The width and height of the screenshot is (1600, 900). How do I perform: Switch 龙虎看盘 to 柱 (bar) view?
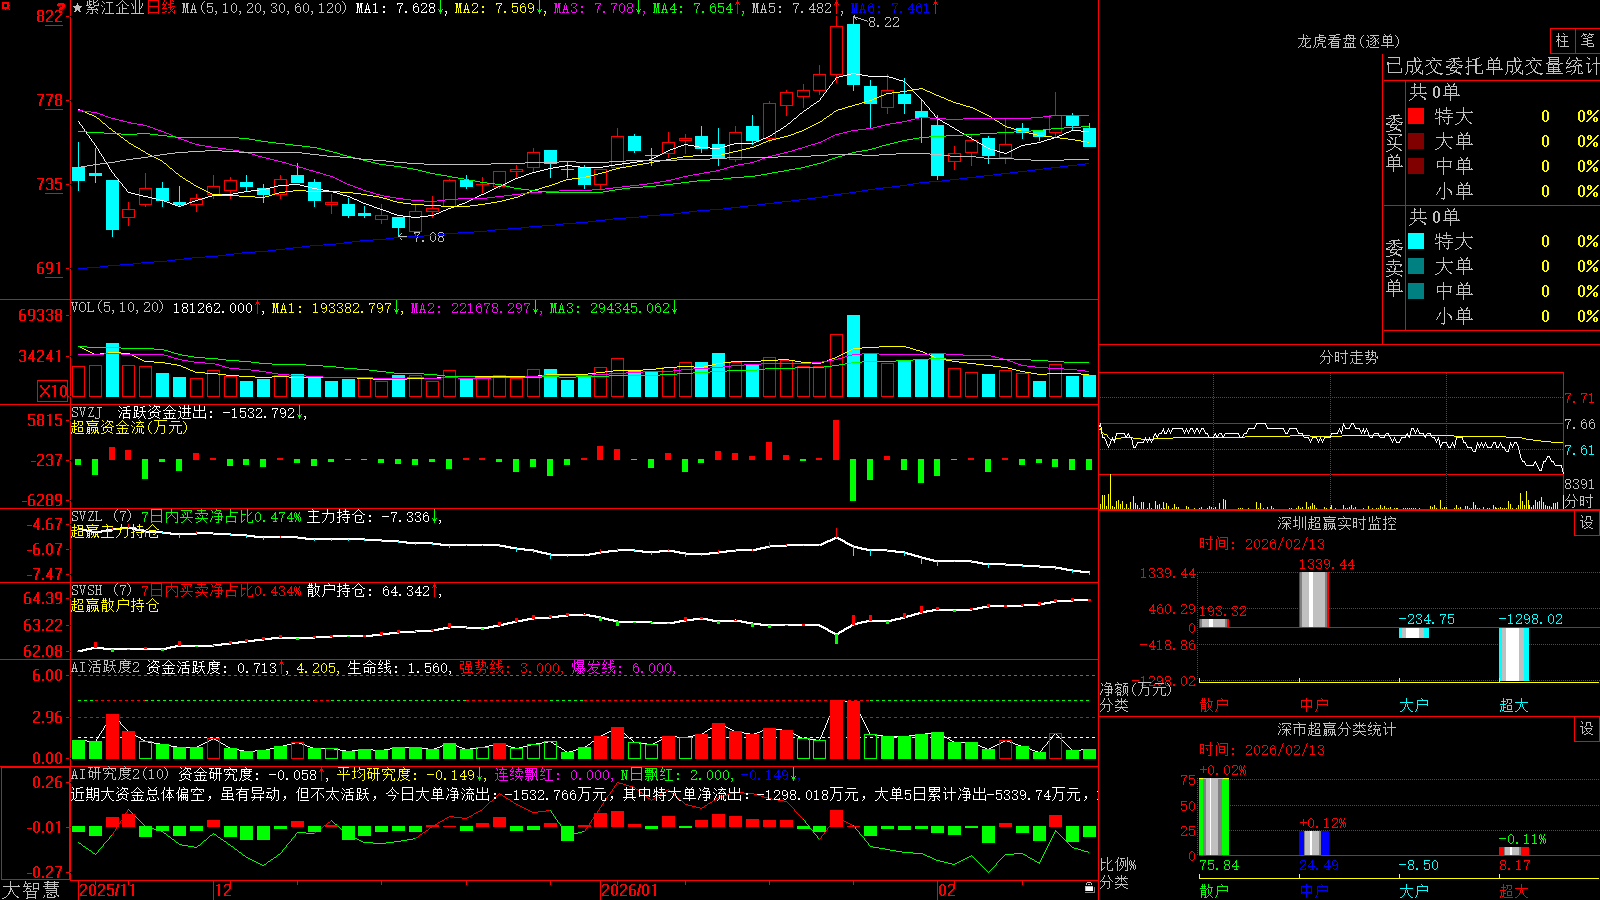(x=1562, y=41)
